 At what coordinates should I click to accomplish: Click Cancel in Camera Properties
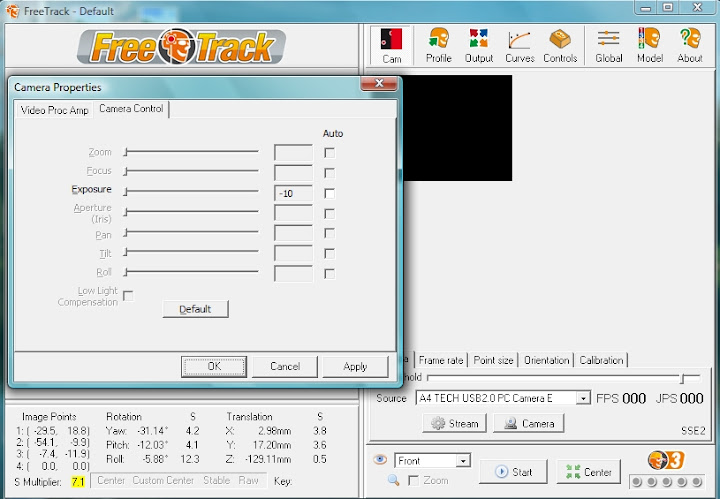(x=285, y=366)
